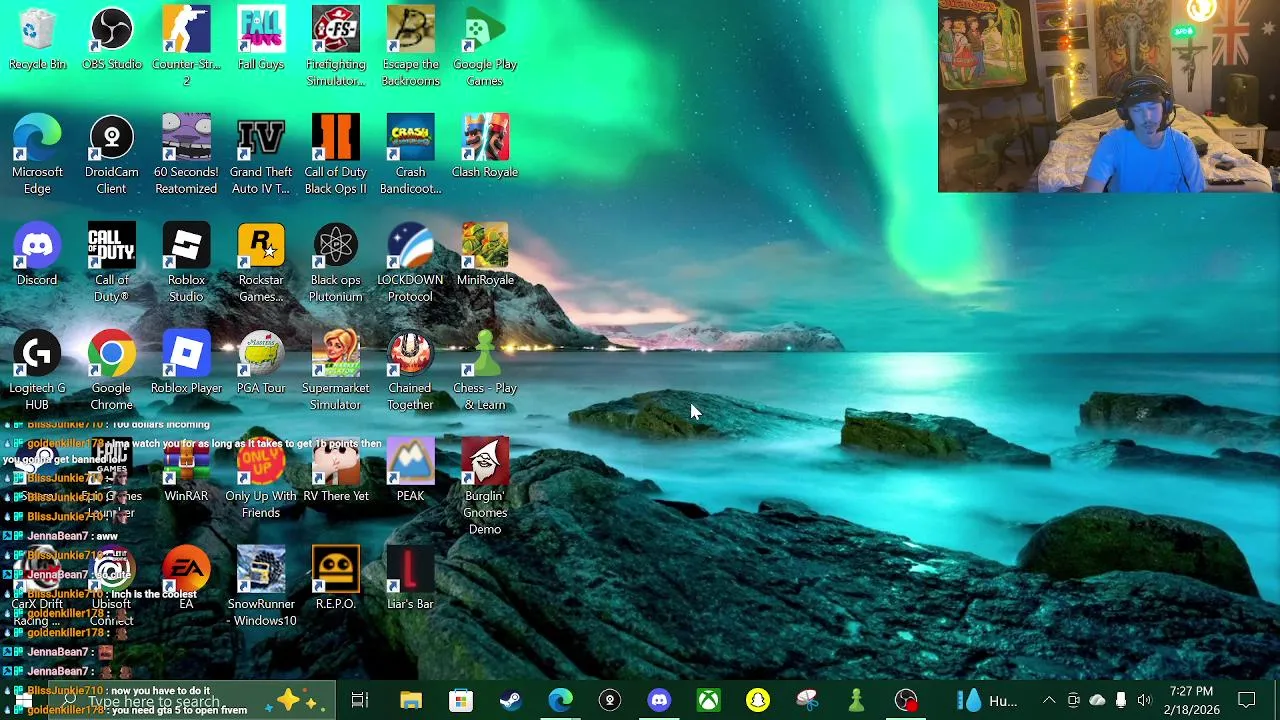Select the Microsoft Edge desktop shortcut
The width and height of the screenshot is (1280, 720).
click(37, 155)
